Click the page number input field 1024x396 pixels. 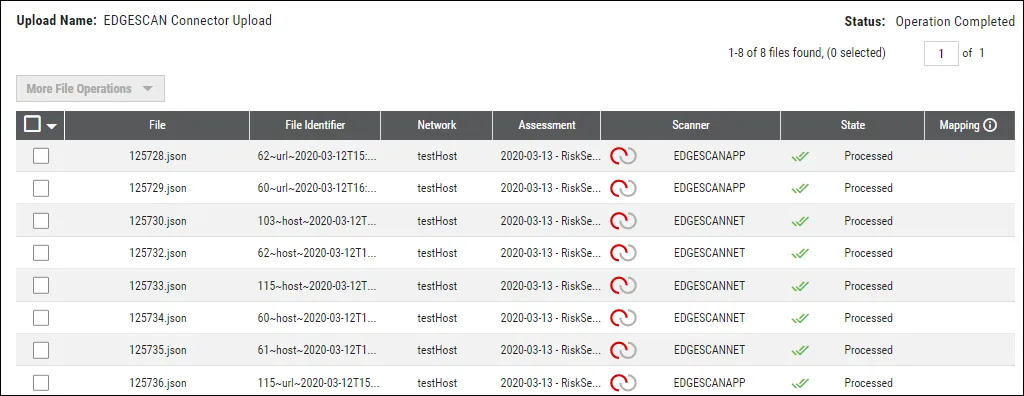[941, 54]
